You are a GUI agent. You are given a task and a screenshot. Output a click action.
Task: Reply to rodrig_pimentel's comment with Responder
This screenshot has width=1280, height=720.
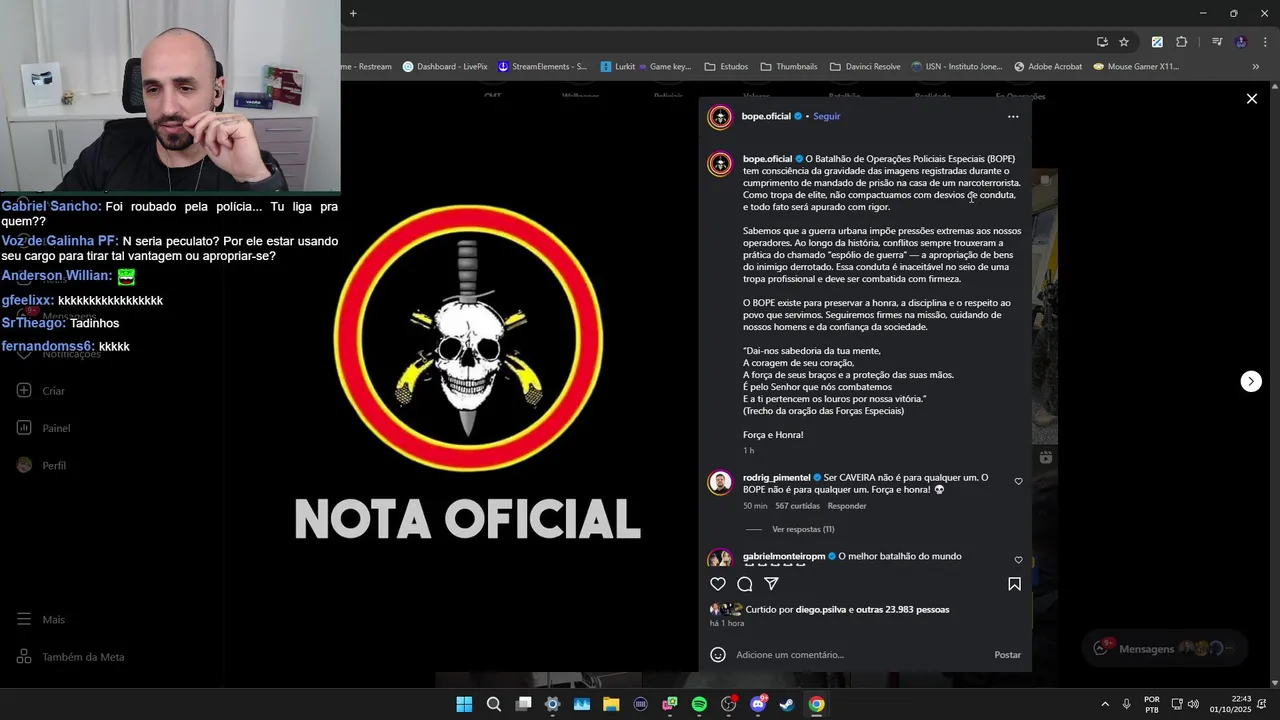click(847, 506)
